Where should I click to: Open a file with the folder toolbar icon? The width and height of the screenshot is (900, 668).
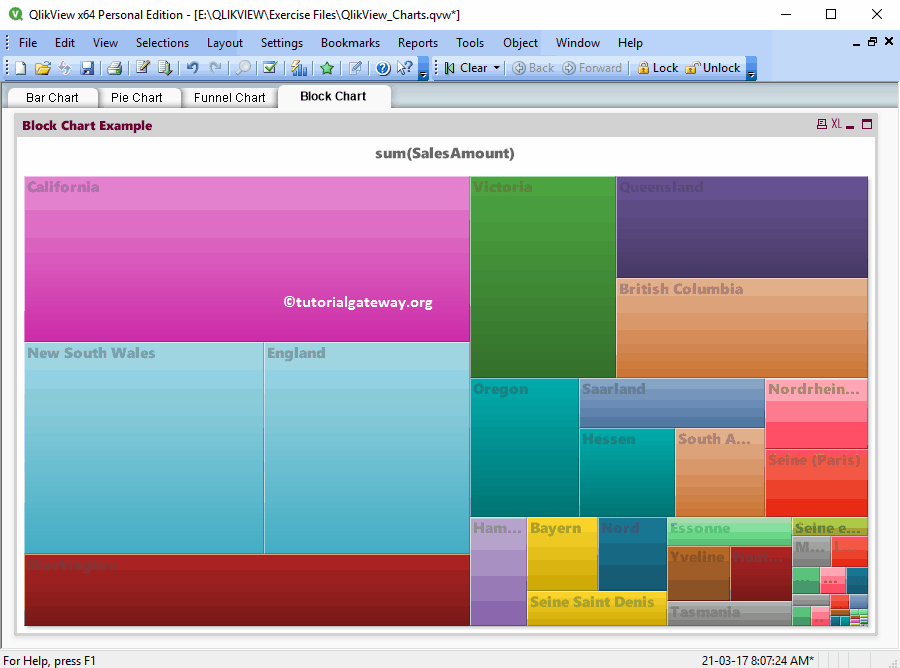point(42,67)
